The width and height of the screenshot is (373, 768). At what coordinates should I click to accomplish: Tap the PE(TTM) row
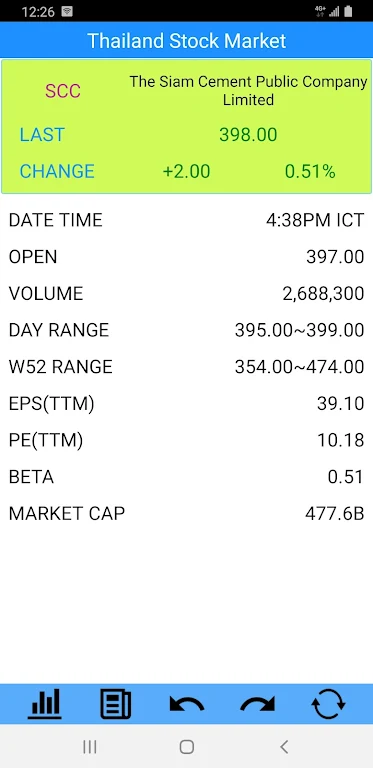coord(186,440)
